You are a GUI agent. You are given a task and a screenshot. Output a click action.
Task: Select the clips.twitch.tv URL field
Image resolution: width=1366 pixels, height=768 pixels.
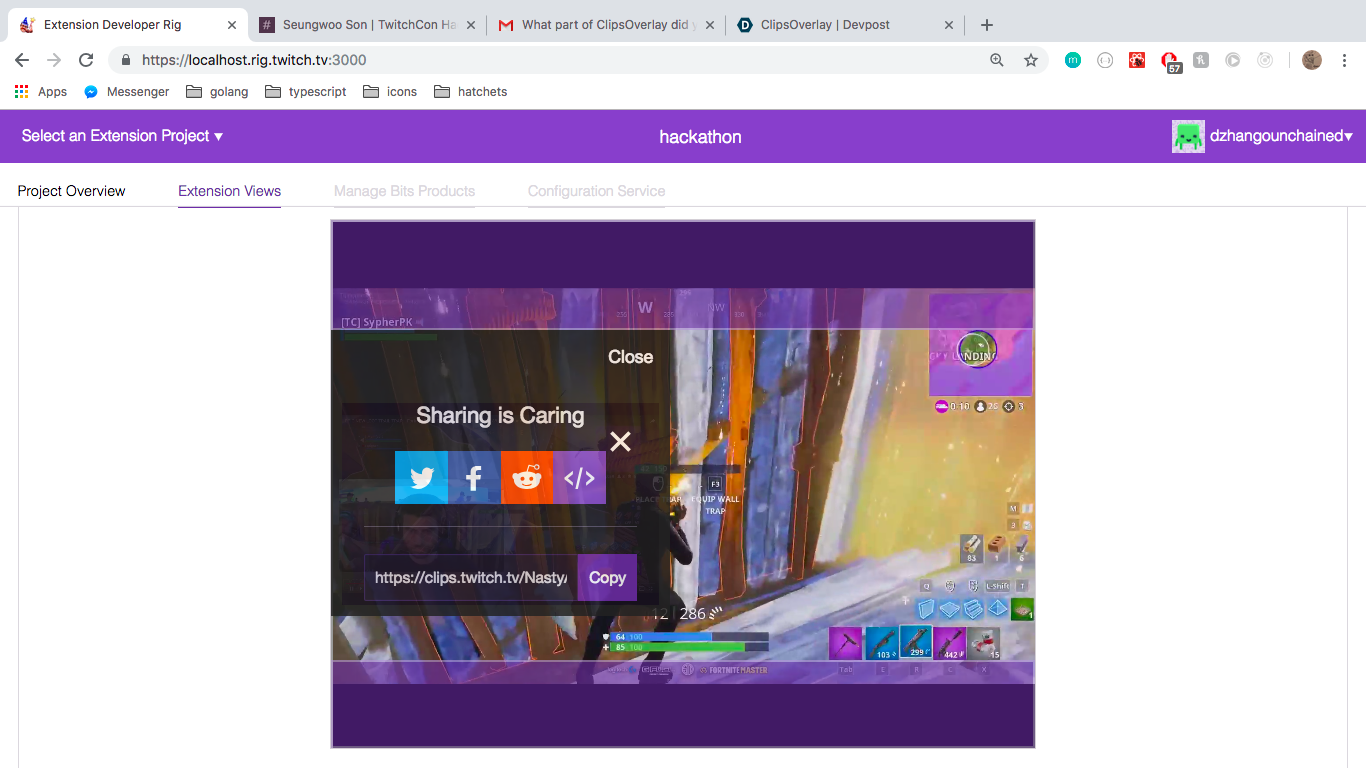click(x=471, y=577)
